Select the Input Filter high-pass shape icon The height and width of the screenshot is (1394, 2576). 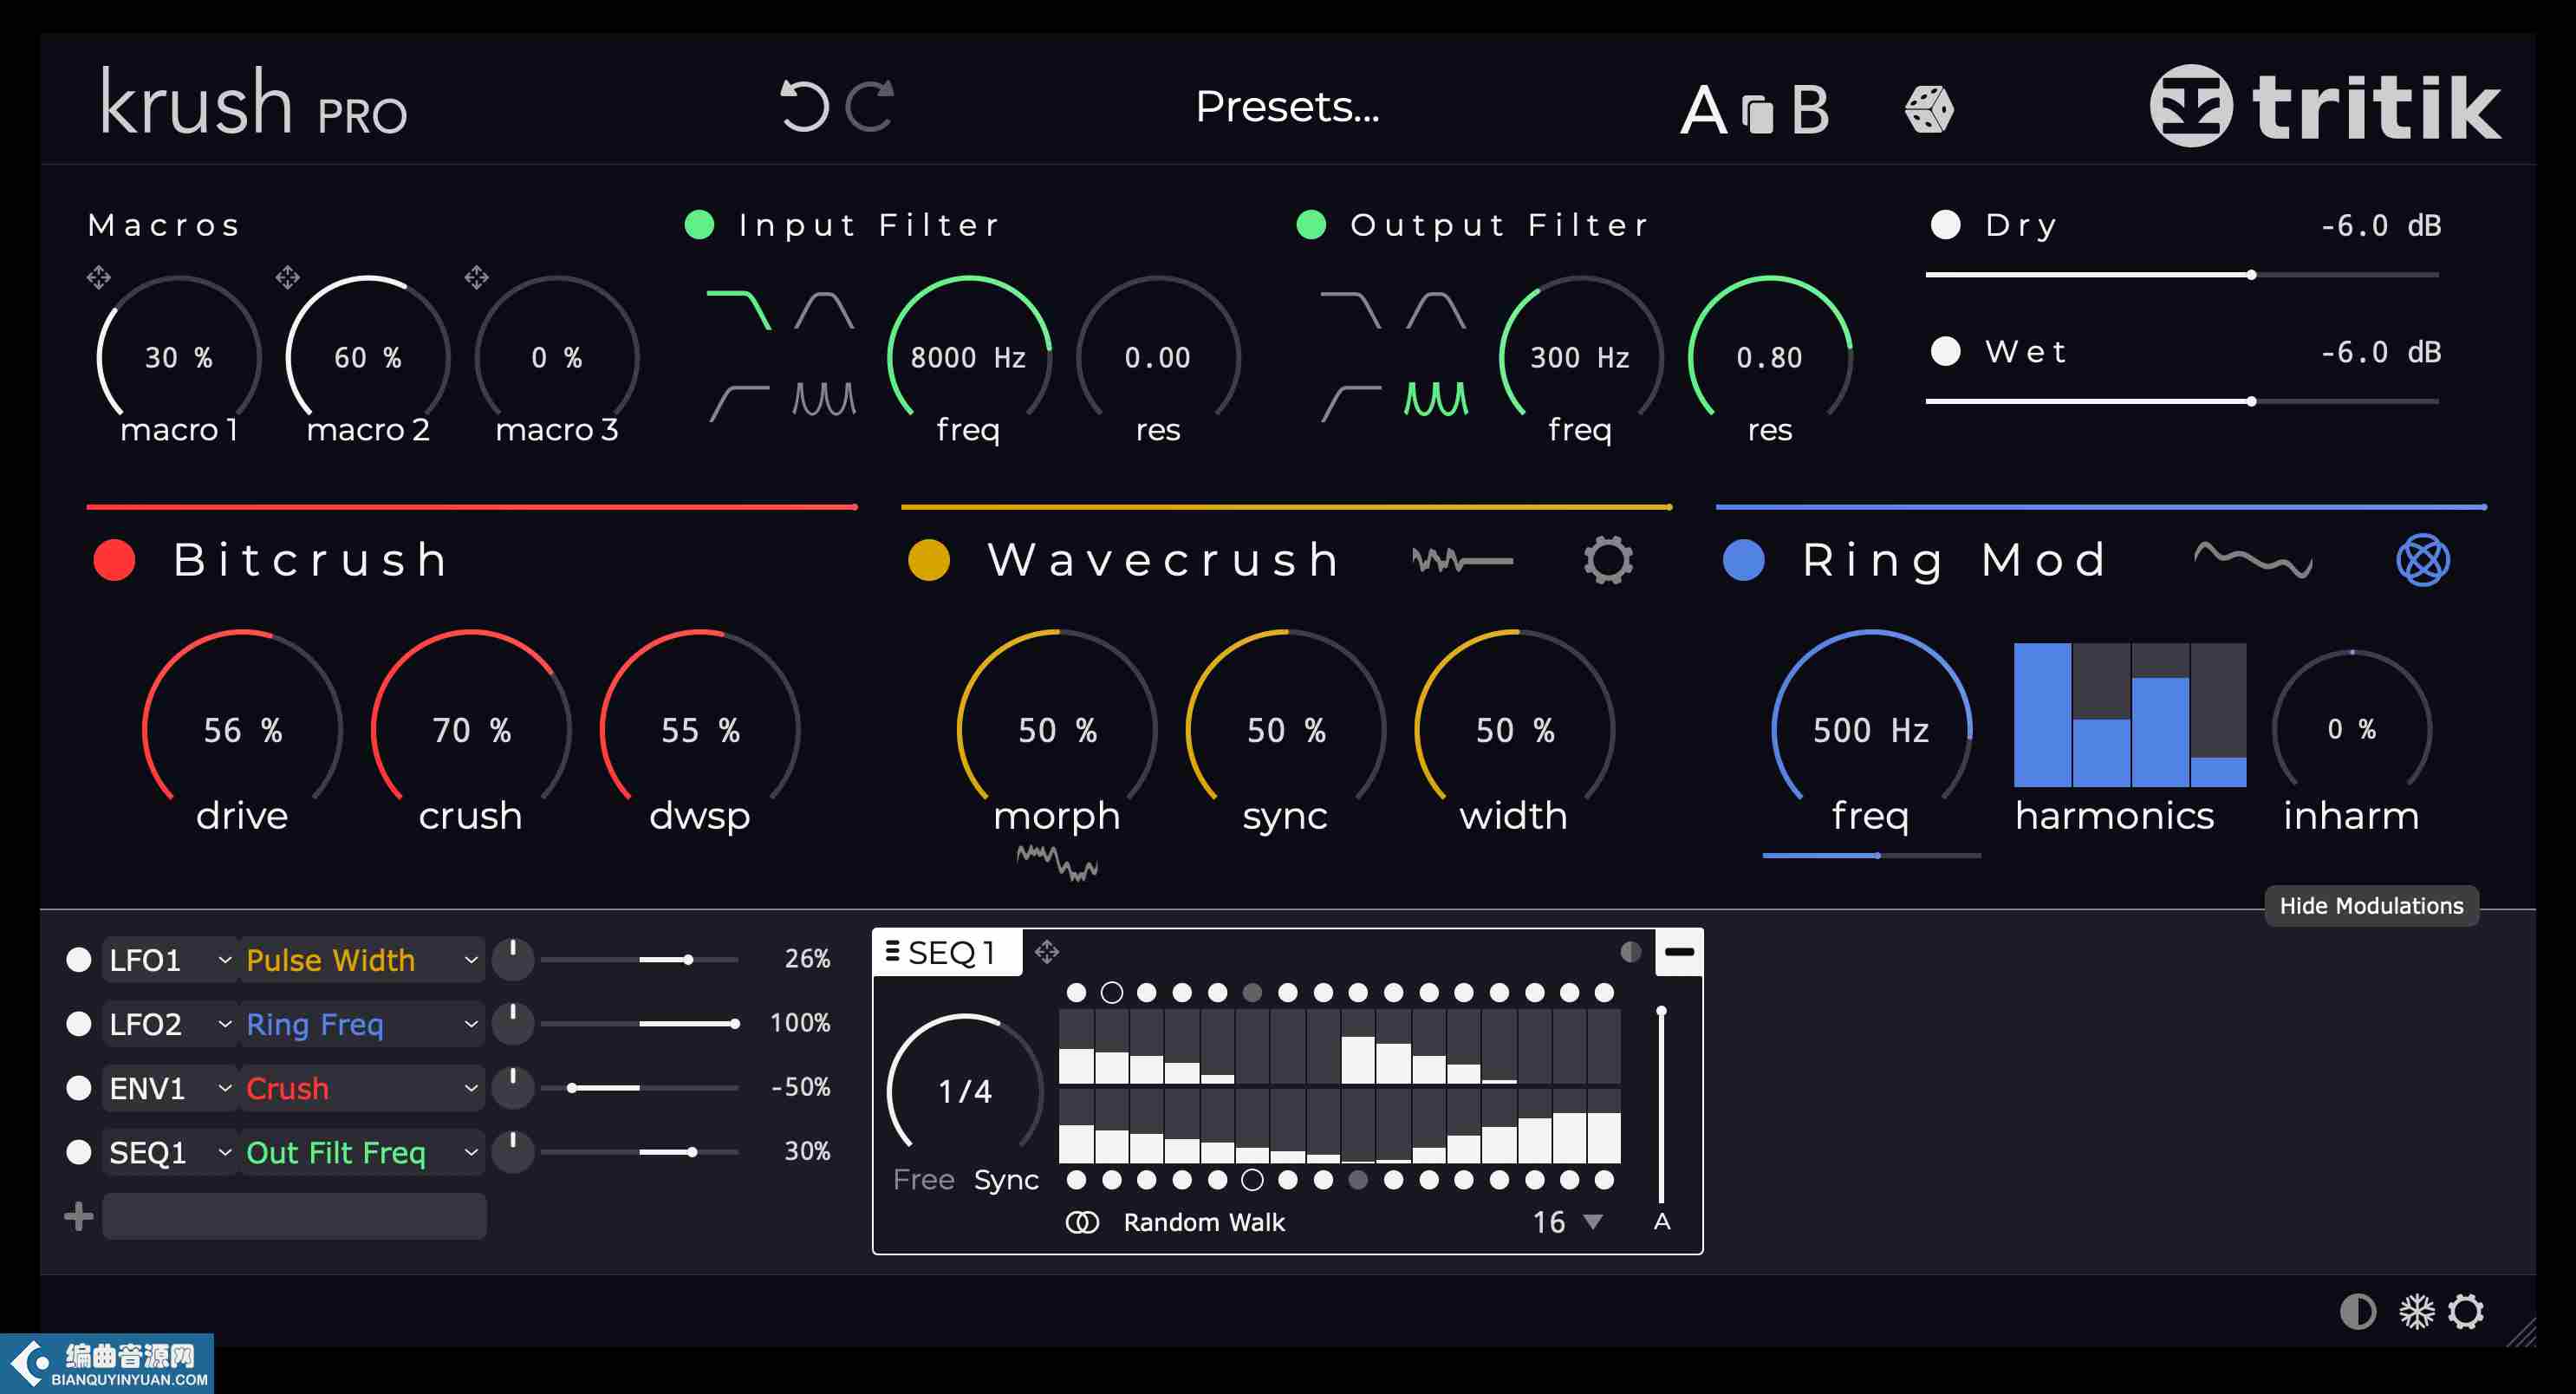coord(739,402)
